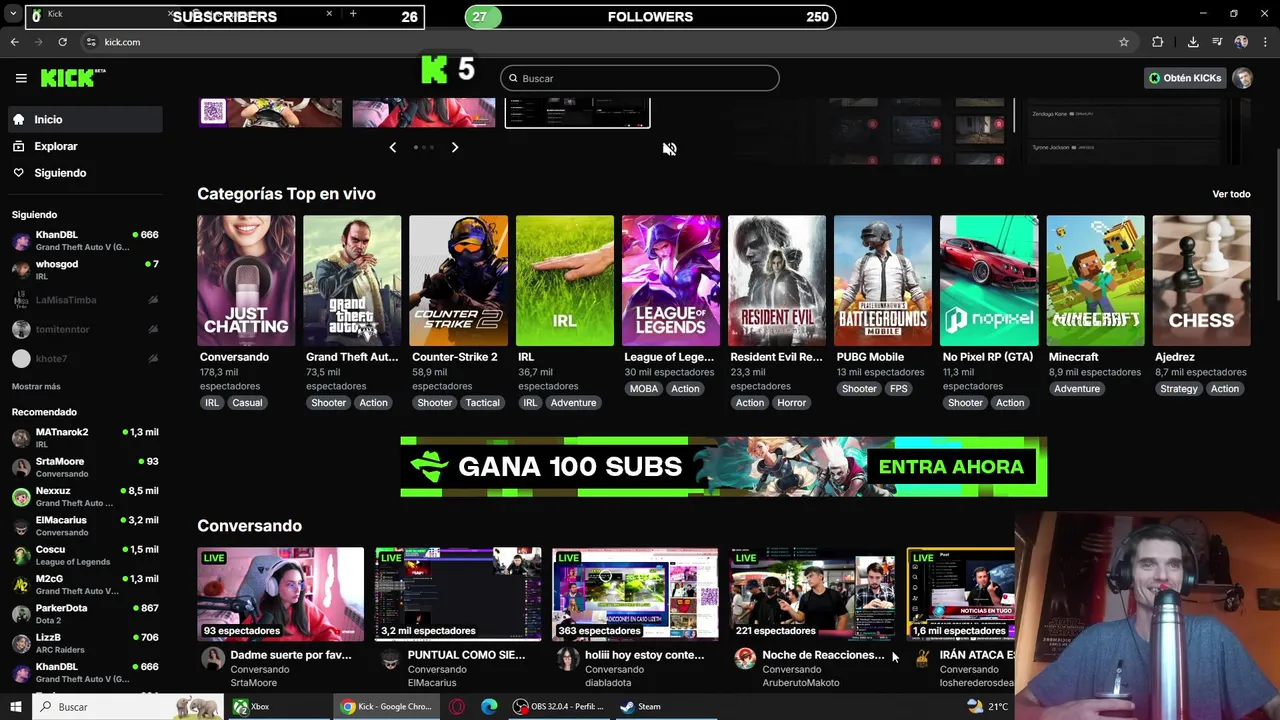Open ParkerDota recommended channel
The height and width of the screenshot is (720, 1280).
(x=85, y=613)
